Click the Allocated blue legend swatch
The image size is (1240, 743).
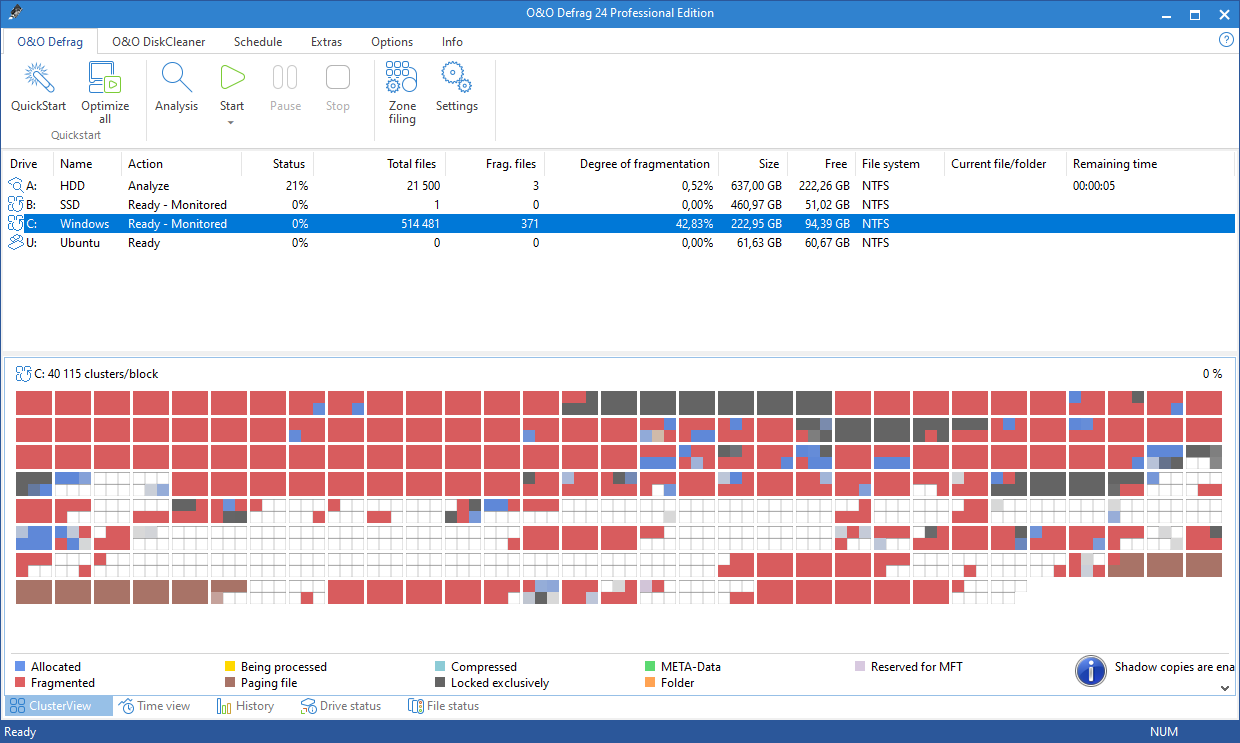tap(20, 666)
